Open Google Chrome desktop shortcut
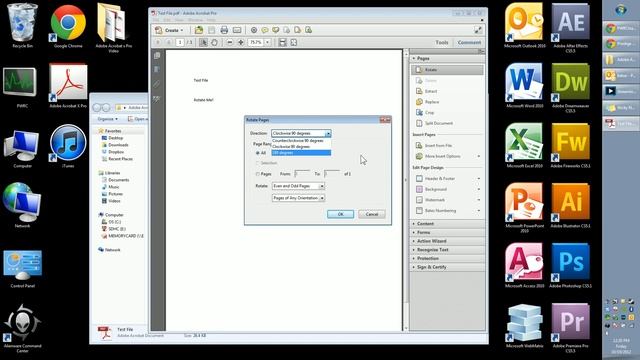The width and height of the screenshot is (640, 360). 68,27
